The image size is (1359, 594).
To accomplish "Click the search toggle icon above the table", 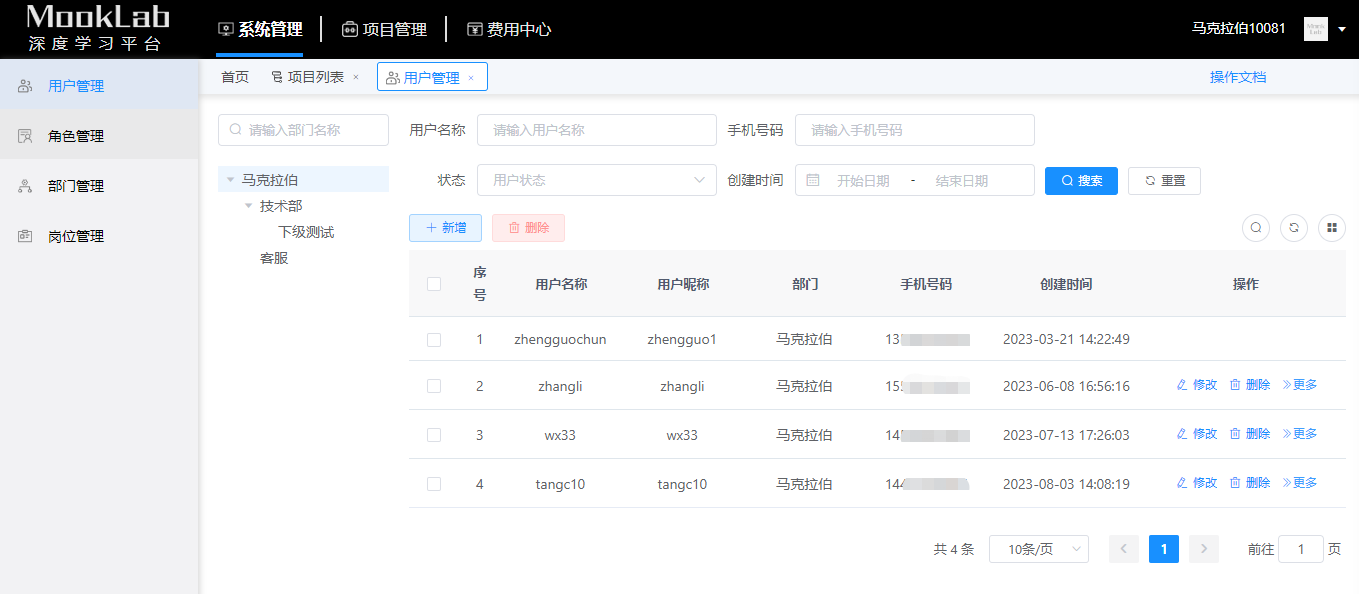I will [x=1256, y=228].
